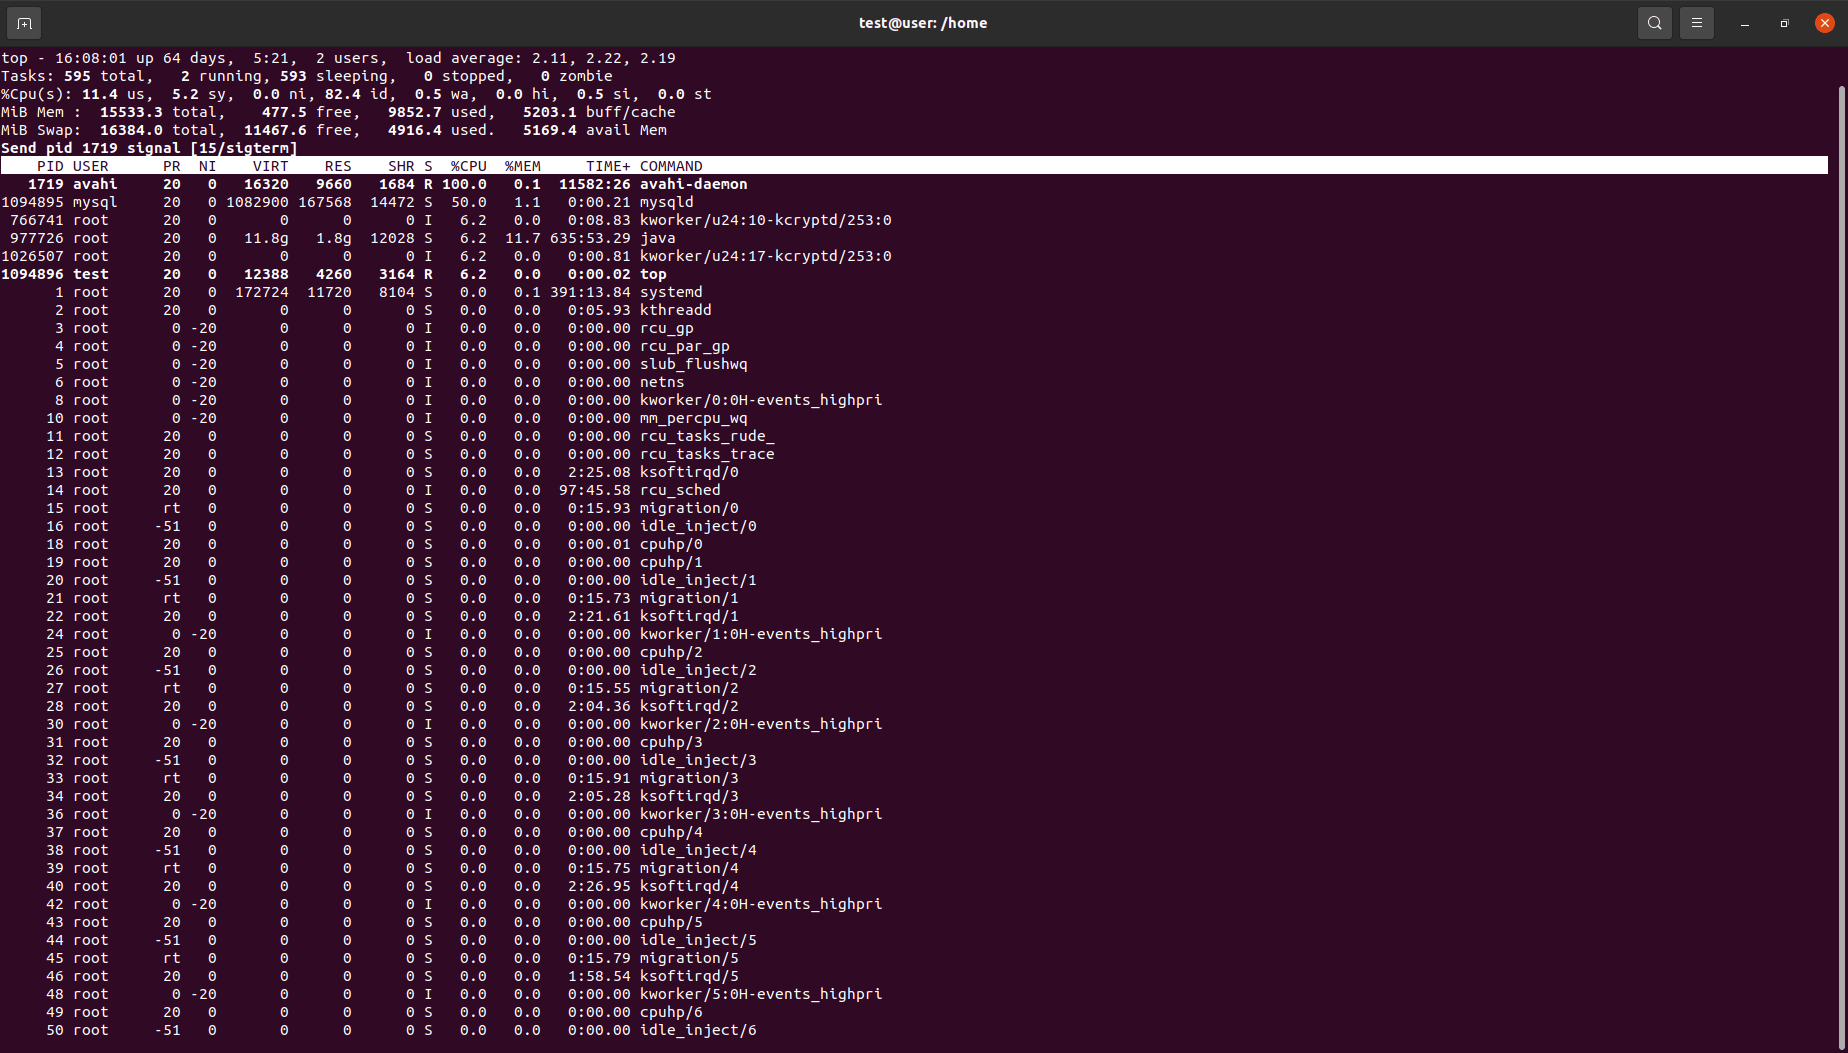
Task: Click the 11.8g VIRT value for java
Action: [266, 238]
